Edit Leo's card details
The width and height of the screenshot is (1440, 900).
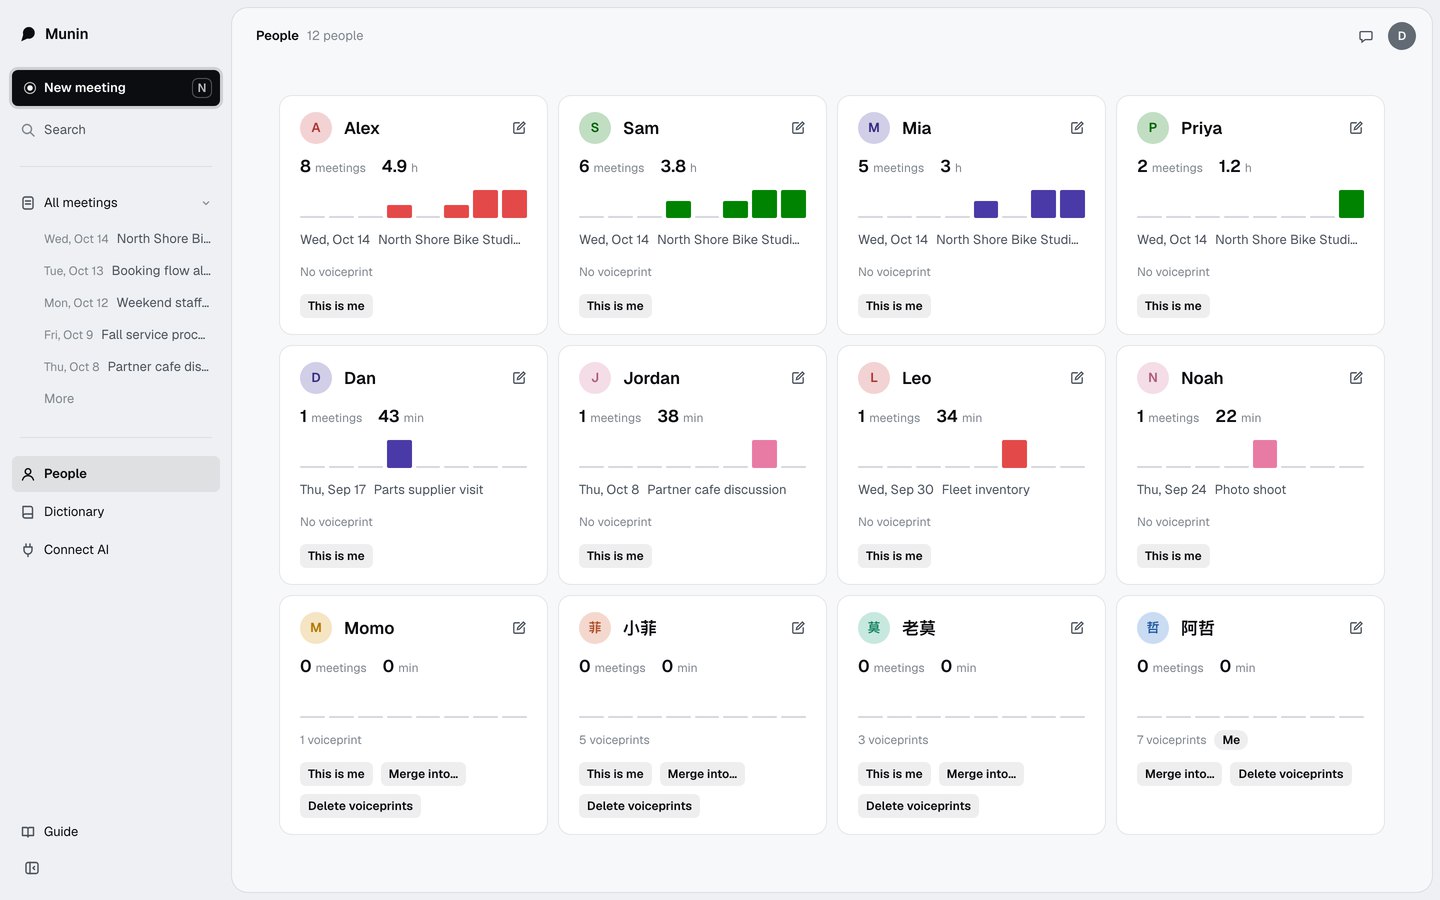click(1077, 378)
